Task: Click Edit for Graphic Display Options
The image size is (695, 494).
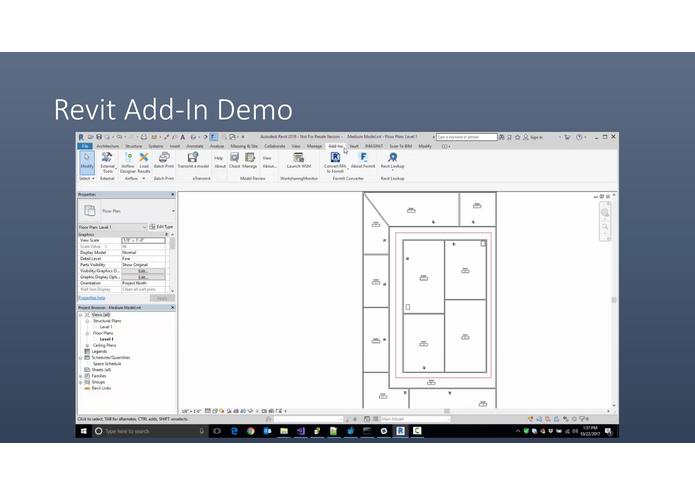Action: pyautogui.click(x=143, y=277)
